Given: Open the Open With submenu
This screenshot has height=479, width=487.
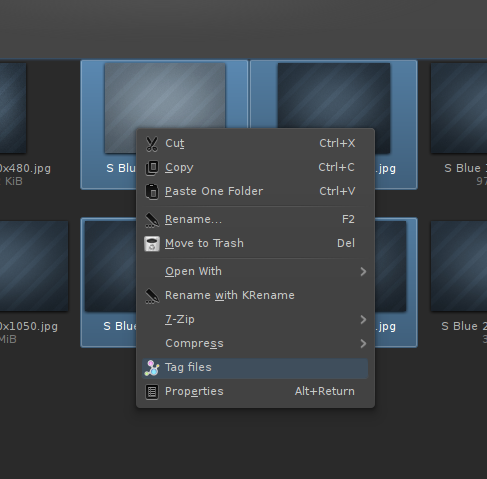Looking at the screenshot, I should (x=255, y=272).
